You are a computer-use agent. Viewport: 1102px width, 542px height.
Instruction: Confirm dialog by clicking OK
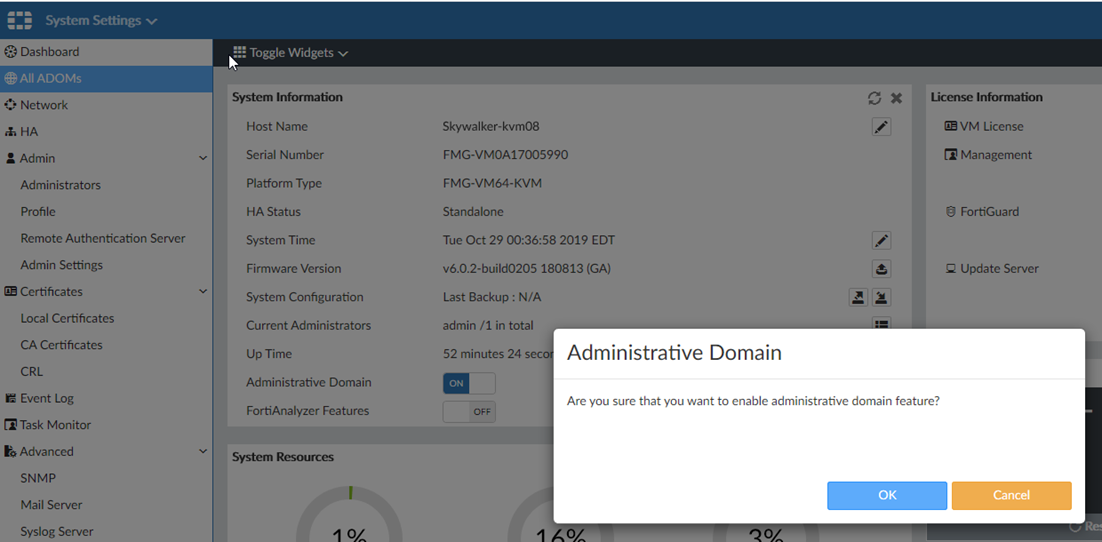coord(886,495)
